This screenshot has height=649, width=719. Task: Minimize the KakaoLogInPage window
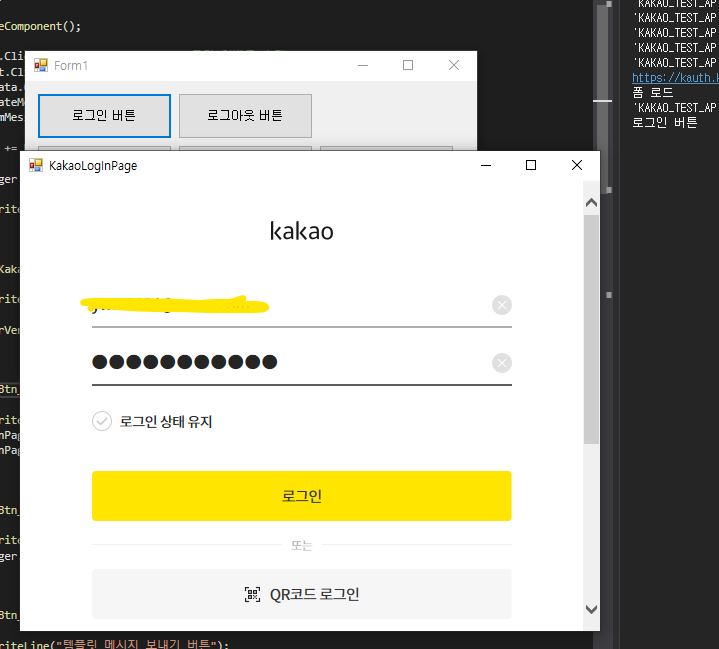(486, 165)
